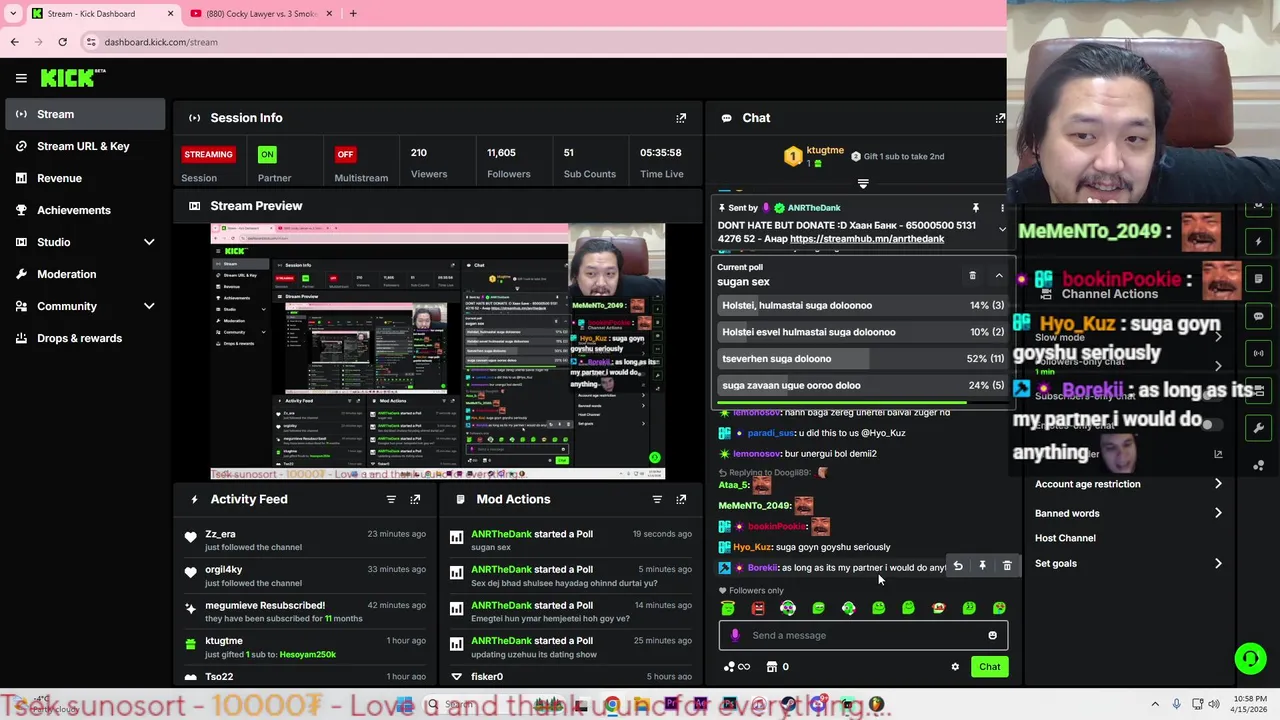This screenshot has width=1280, height=720.
Task: Click Host Channel option
Action: point(1065,538)
